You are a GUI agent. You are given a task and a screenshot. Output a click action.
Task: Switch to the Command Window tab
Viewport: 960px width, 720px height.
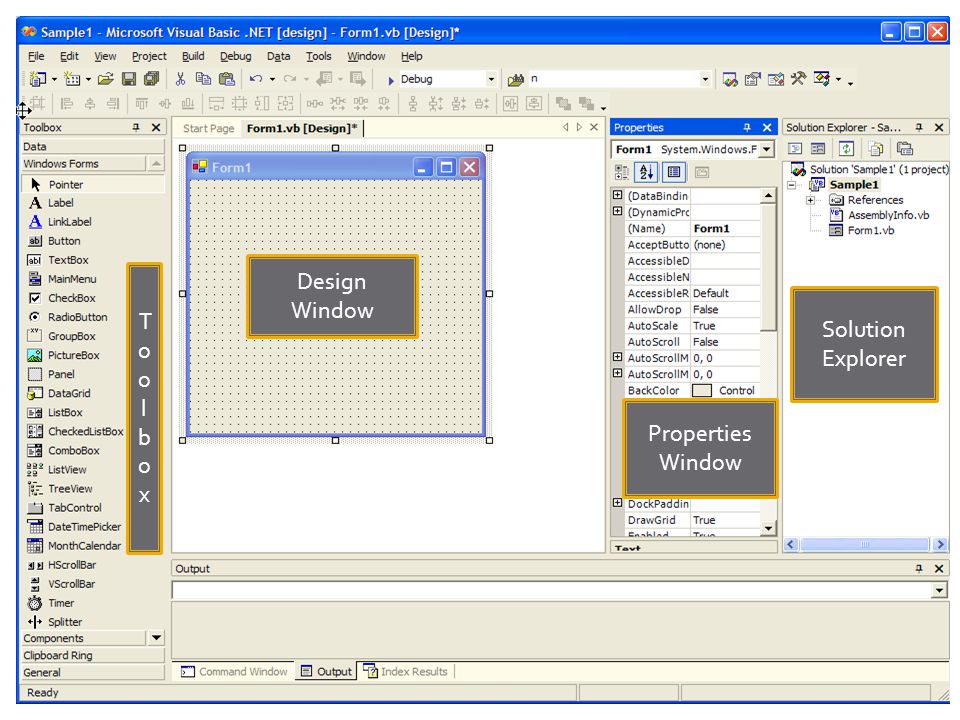tap(234, 672)
